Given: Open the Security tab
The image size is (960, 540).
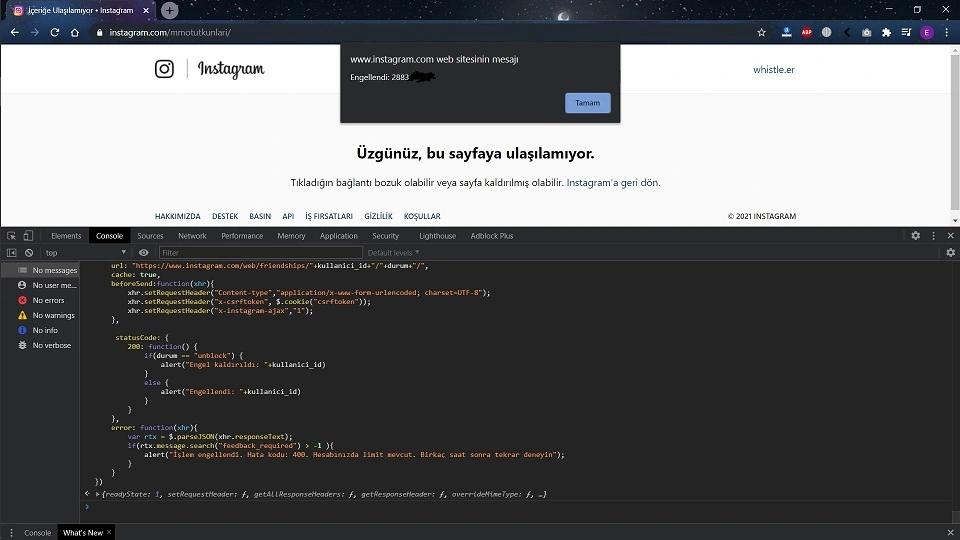Looking at the screenshot, I should (385, 236).
